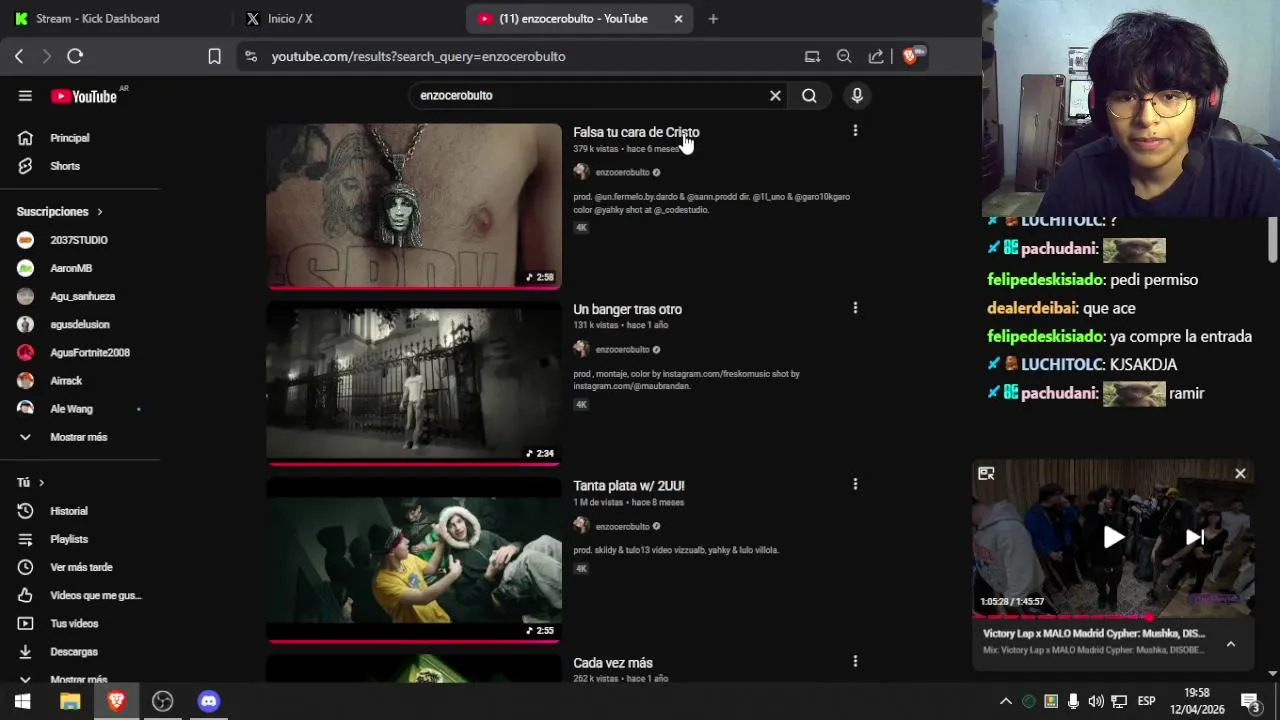Open video title Tanta plata w/ 2UU!
Screen dimensions: 1280x720
(629, 485)
